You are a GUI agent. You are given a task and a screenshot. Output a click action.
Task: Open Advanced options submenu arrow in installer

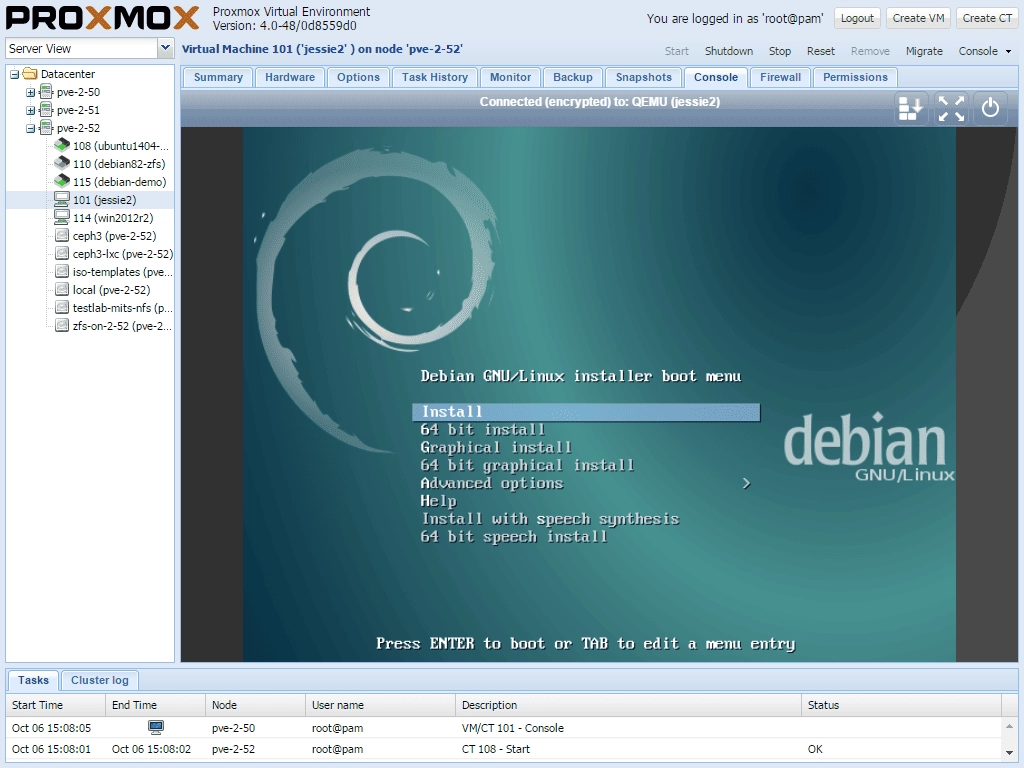point(746,483)
